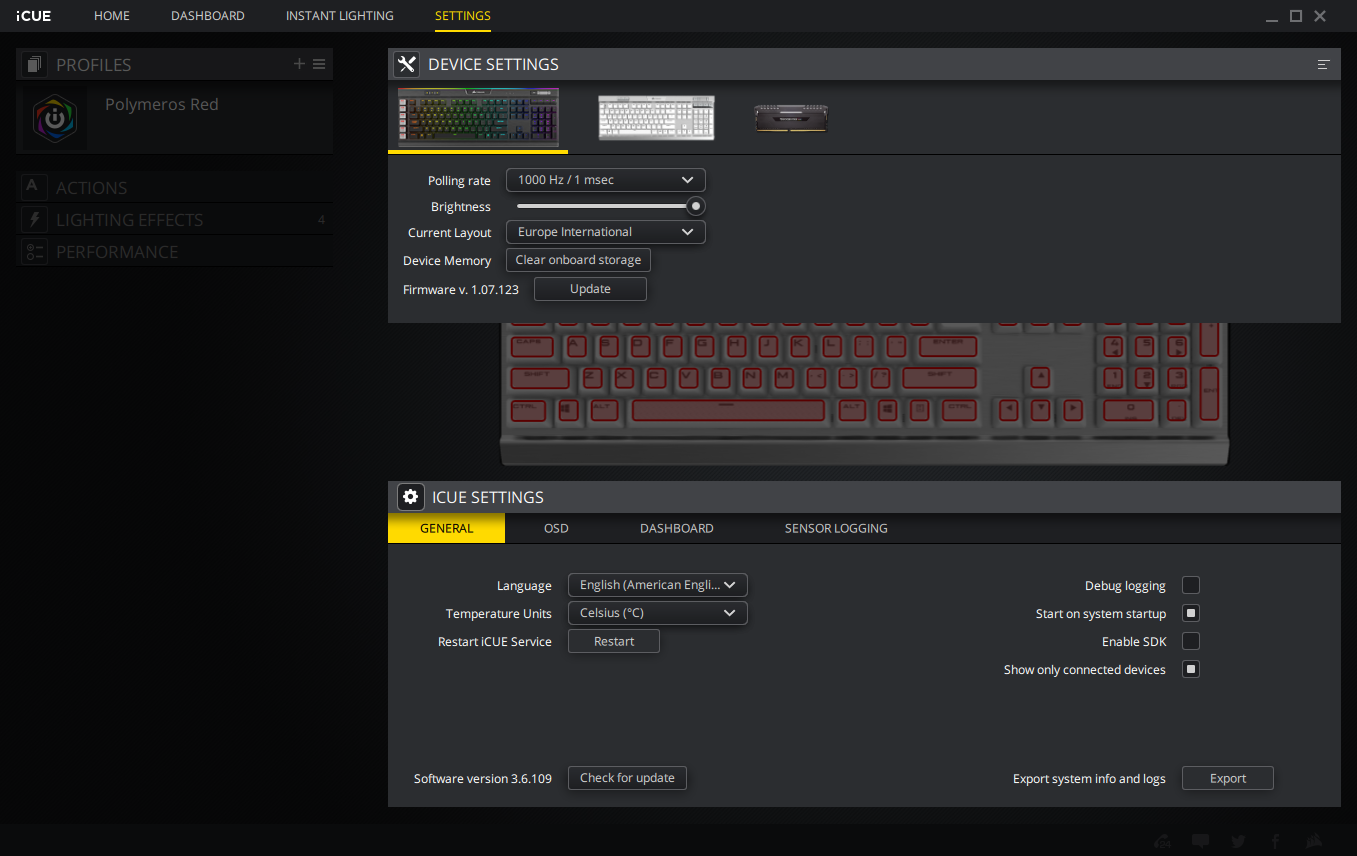The height and width of the screenshot is (856, 1357).
Task: Click the Facebook icon in the footer
Action: [x=1276, y=841]
